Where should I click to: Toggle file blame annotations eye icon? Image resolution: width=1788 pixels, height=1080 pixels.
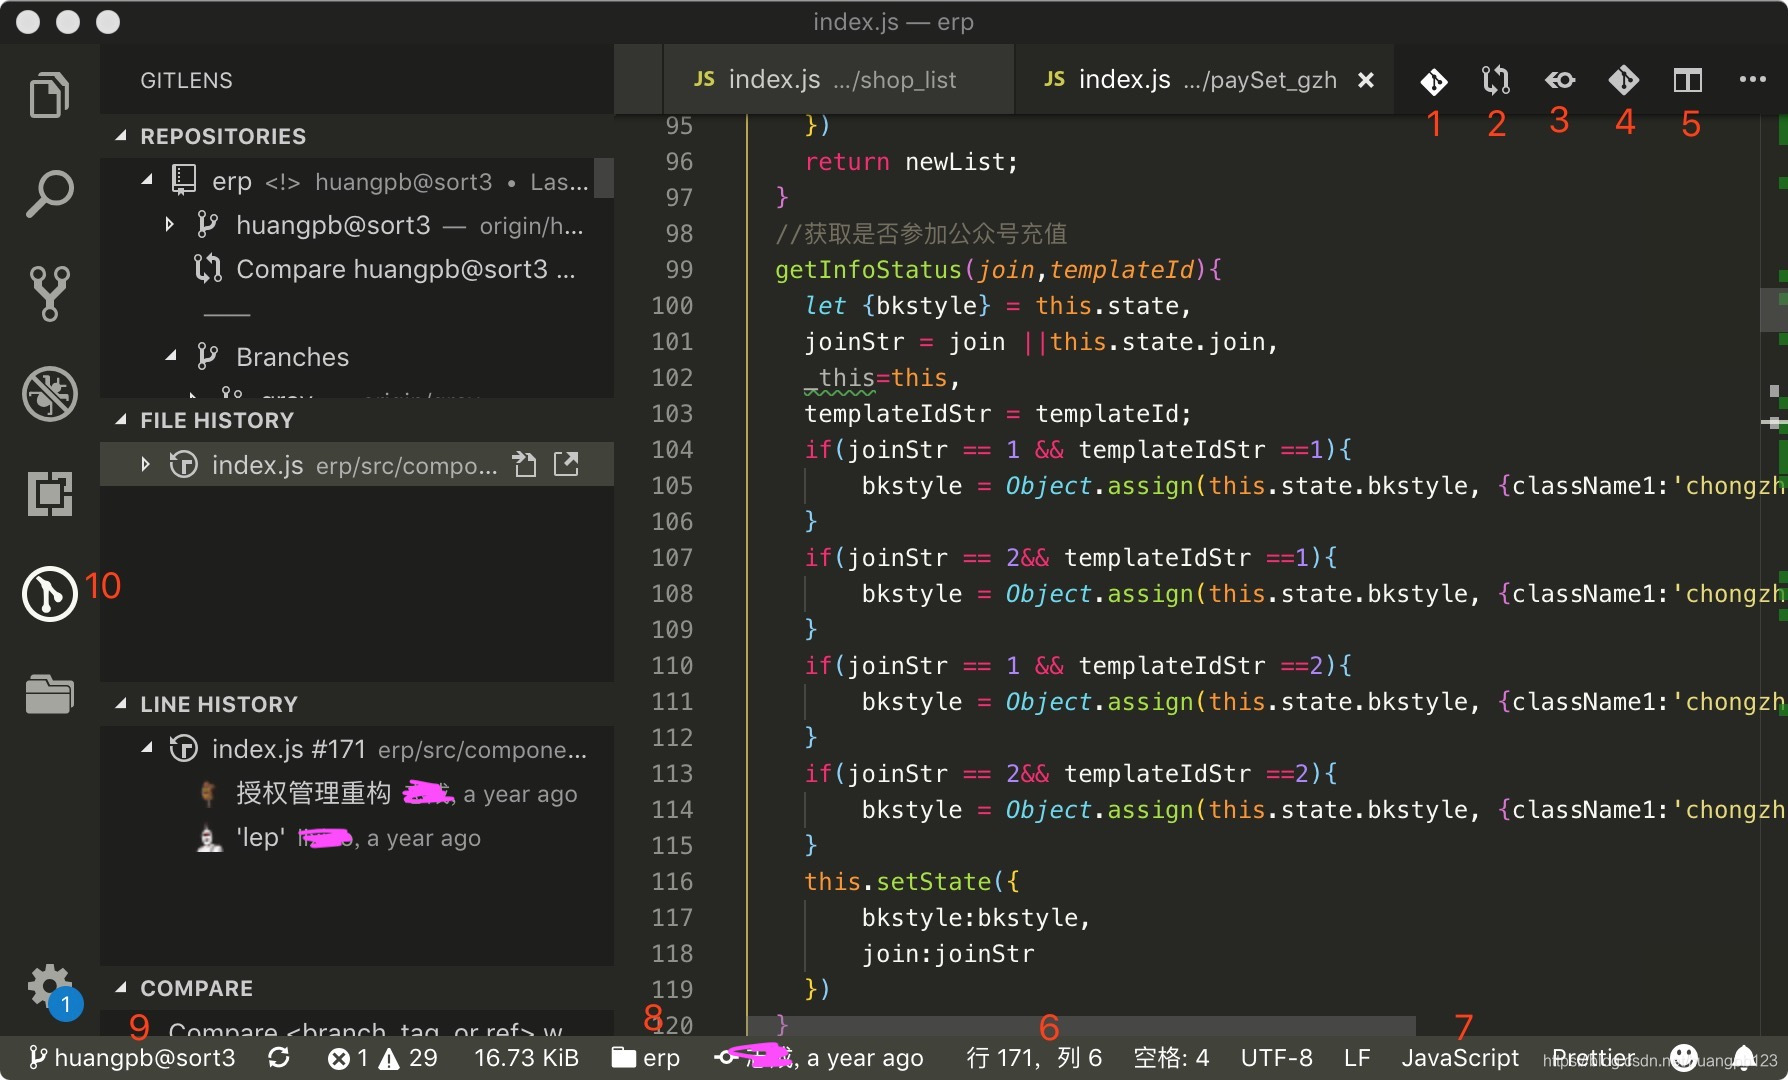coord(1560,80)
